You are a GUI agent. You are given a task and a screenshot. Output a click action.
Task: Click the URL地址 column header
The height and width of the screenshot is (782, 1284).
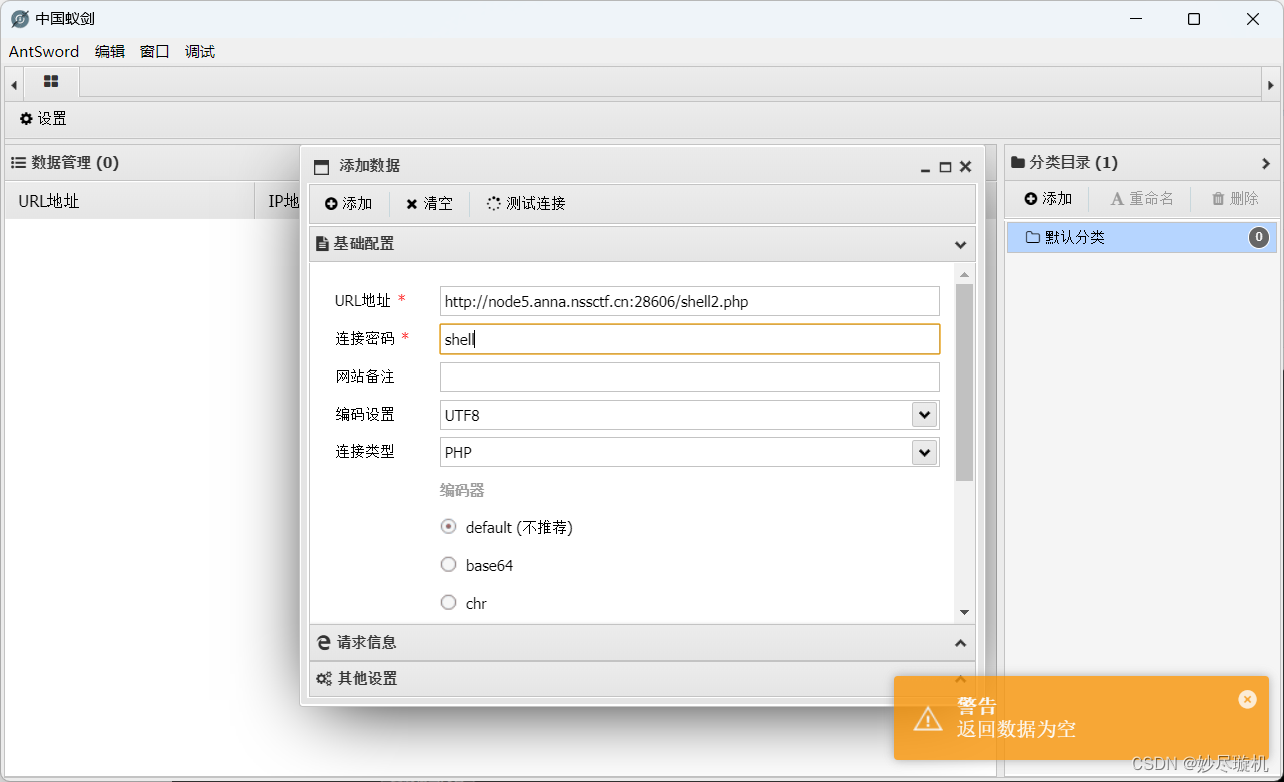click(x=130, y=201)
